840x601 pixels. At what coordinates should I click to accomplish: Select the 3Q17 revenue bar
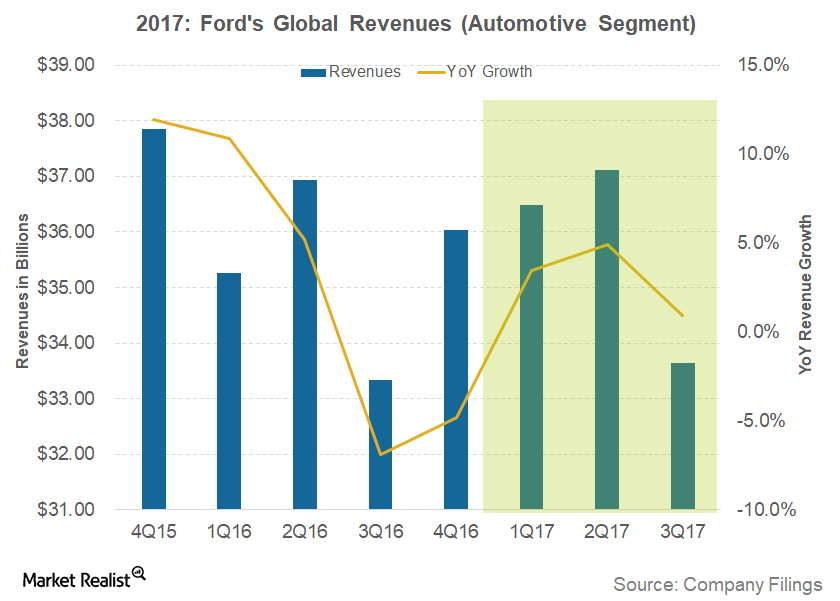click(683, 435)
